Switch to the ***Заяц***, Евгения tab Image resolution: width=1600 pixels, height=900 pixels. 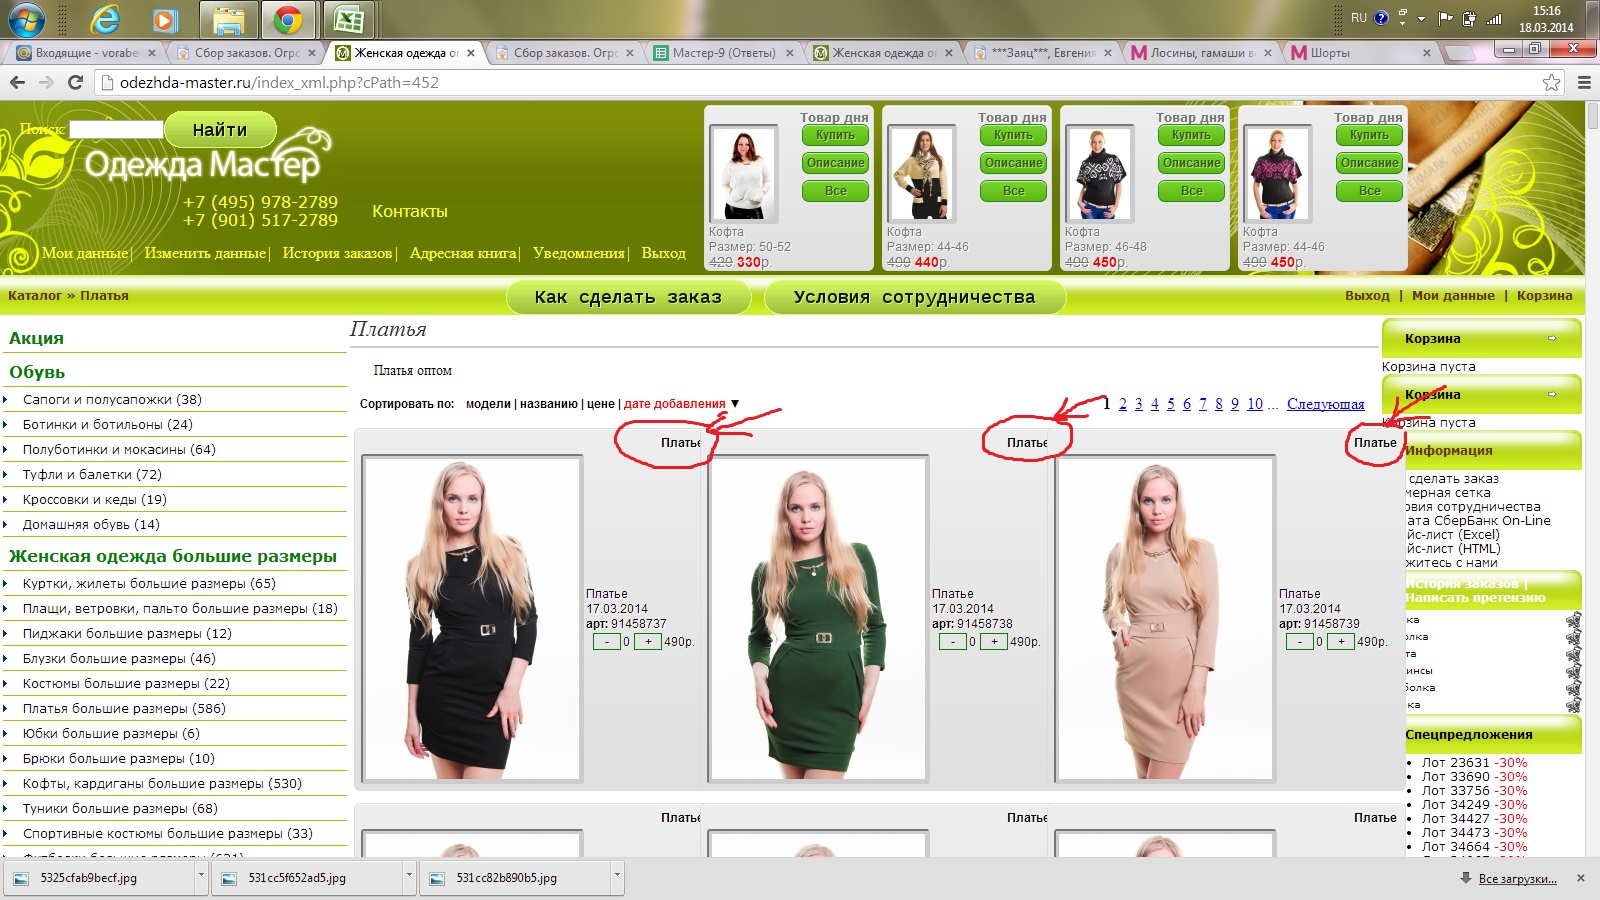click(x=1042, y=53)
